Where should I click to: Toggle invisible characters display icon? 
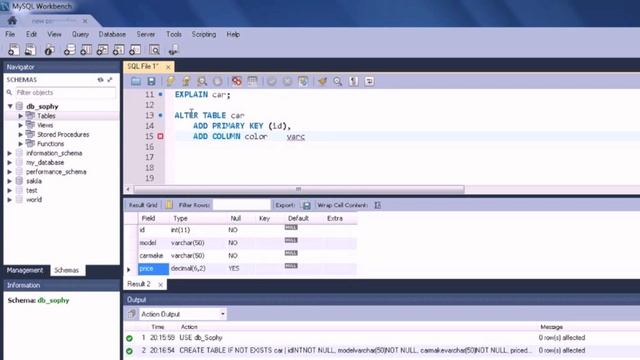(353, 81)
